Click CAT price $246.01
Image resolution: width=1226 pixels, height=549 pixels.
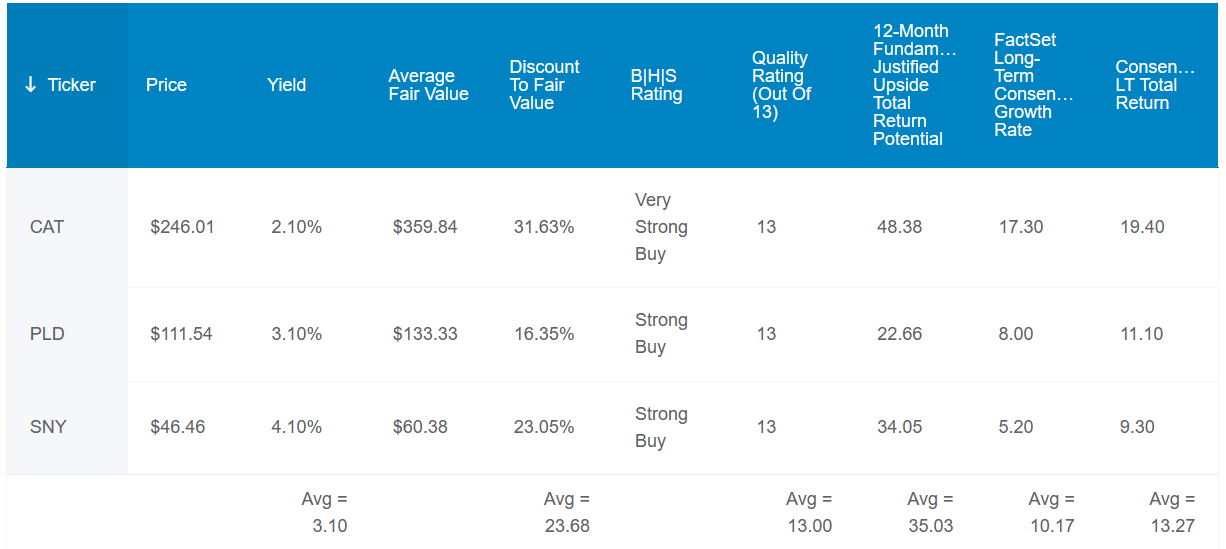pyautogui.click(x=182, y=227)
